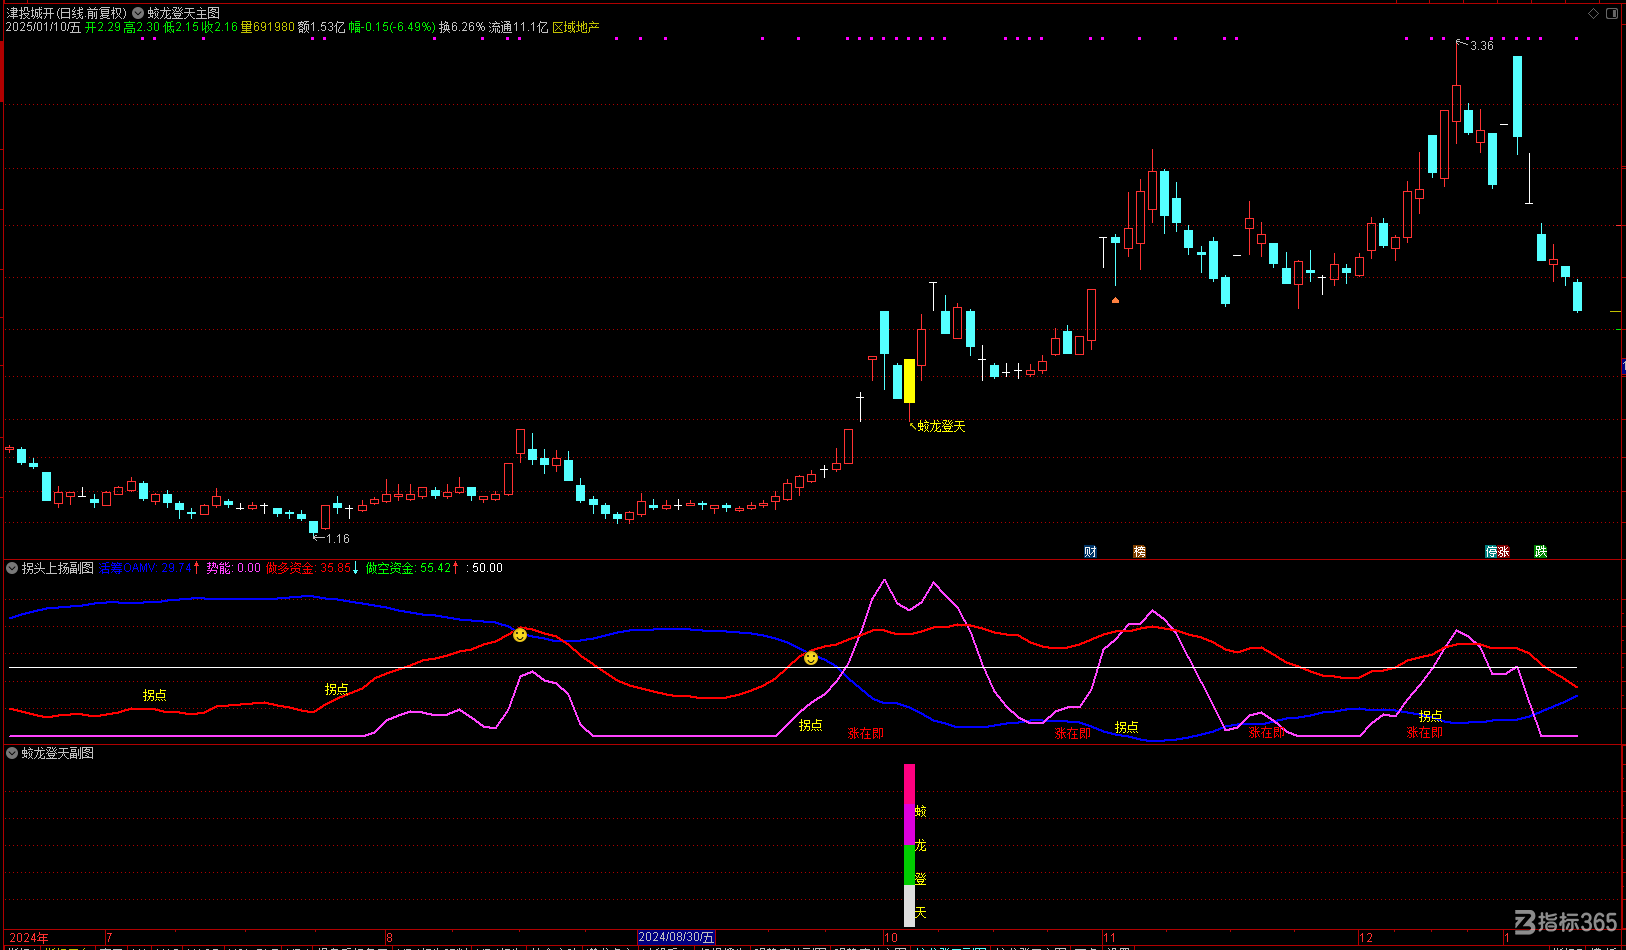
Task: Select the highlighted date 2024/08/30/五 on the time axis
Action: pos(677,937)
